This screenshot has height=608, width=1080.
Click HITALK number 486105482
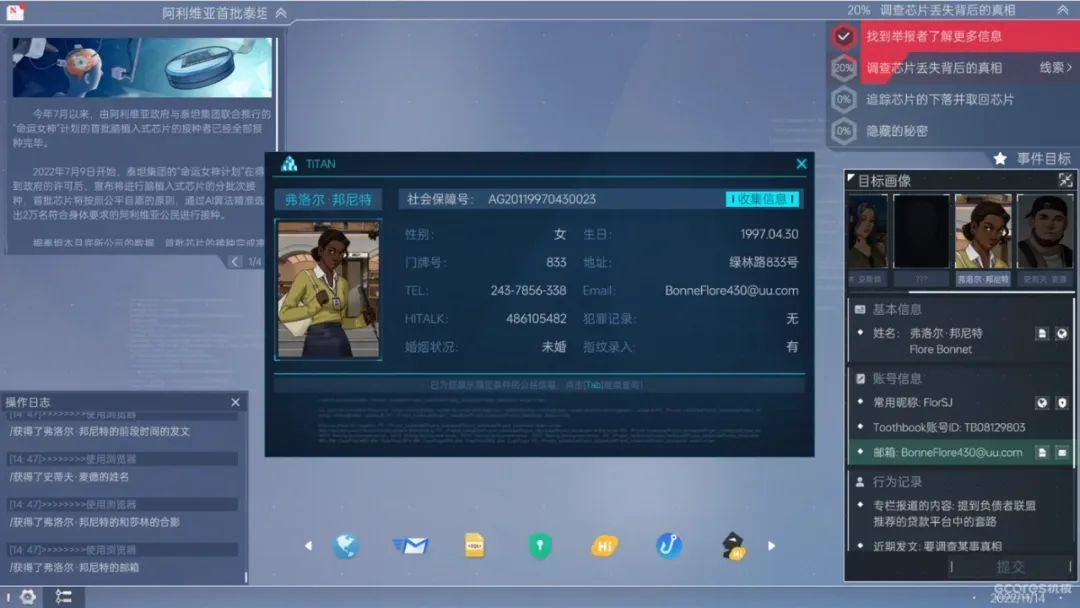pyautogui.click(x=536, y=319)
